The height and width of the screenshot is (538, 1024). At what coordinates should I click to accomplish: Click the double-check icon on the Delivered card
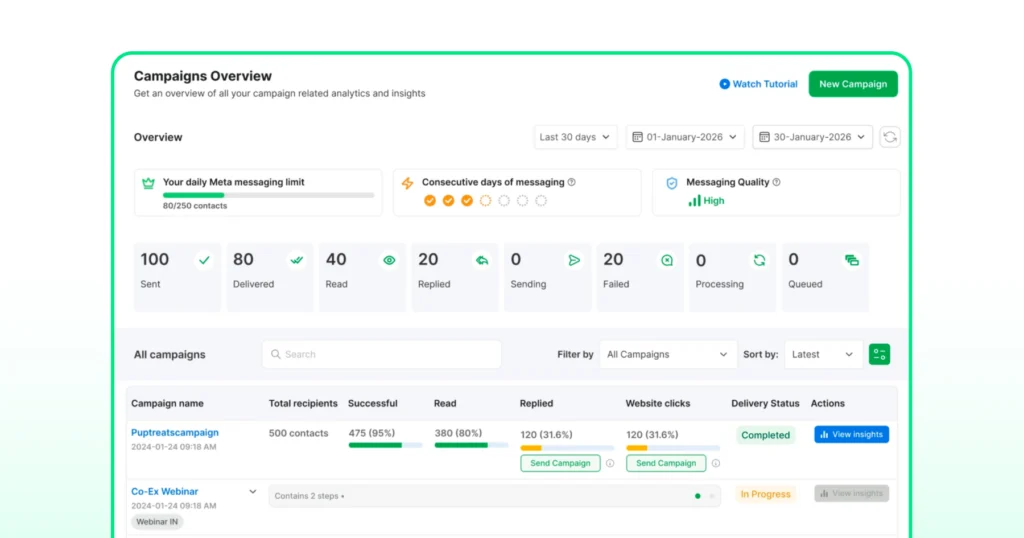pyautogui.click(x=296, y=260)
